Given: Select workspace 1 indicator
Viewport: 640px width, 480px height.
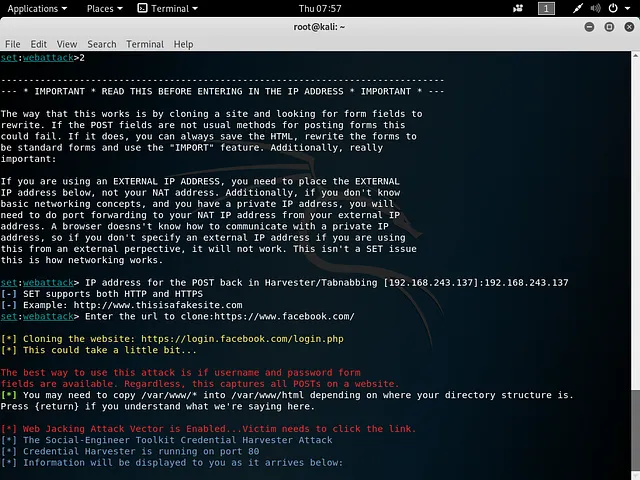Looking at the screenshot, I should tap(546, 9).
